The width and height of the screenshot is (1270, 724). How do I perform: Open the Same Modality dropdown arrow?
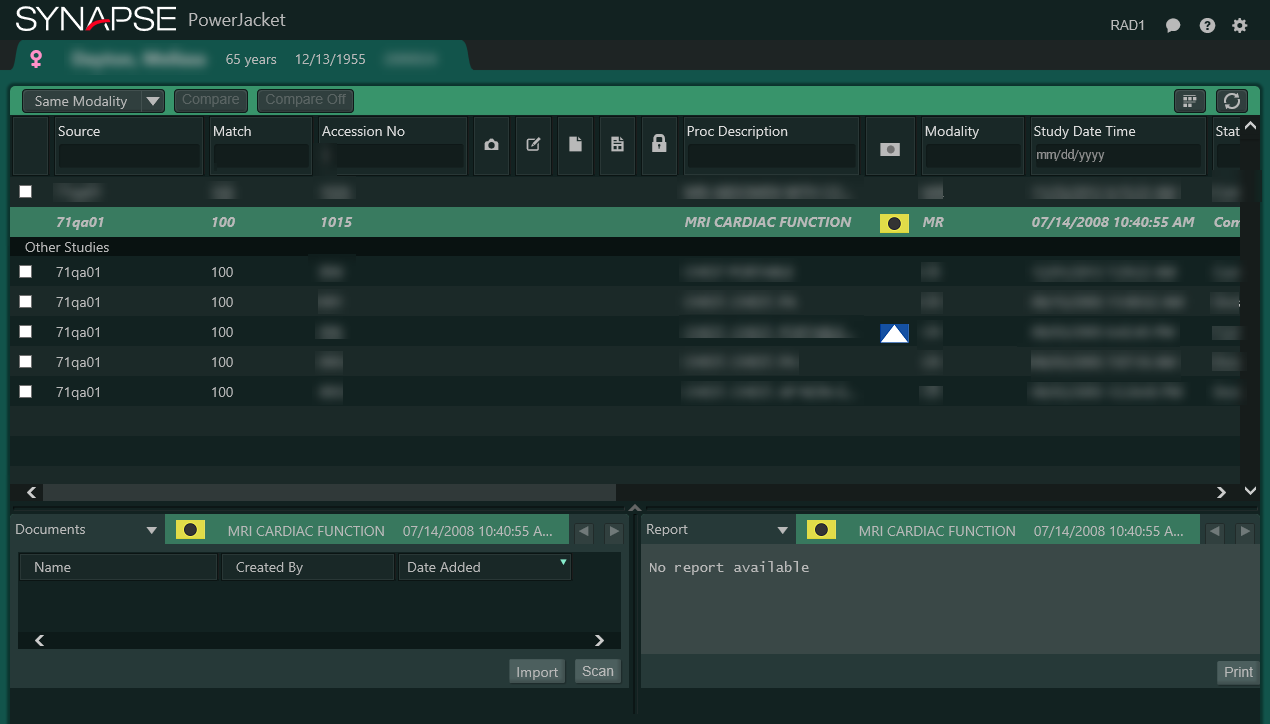click(x=153, y=101)
